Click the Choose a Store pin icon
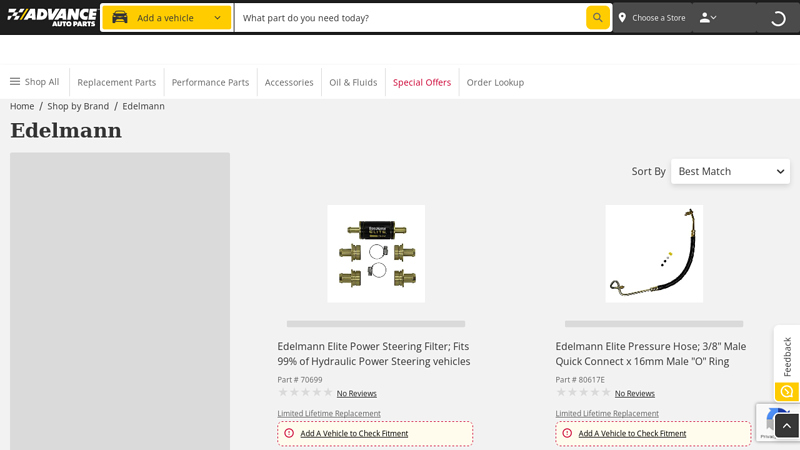 pos(622,18)
